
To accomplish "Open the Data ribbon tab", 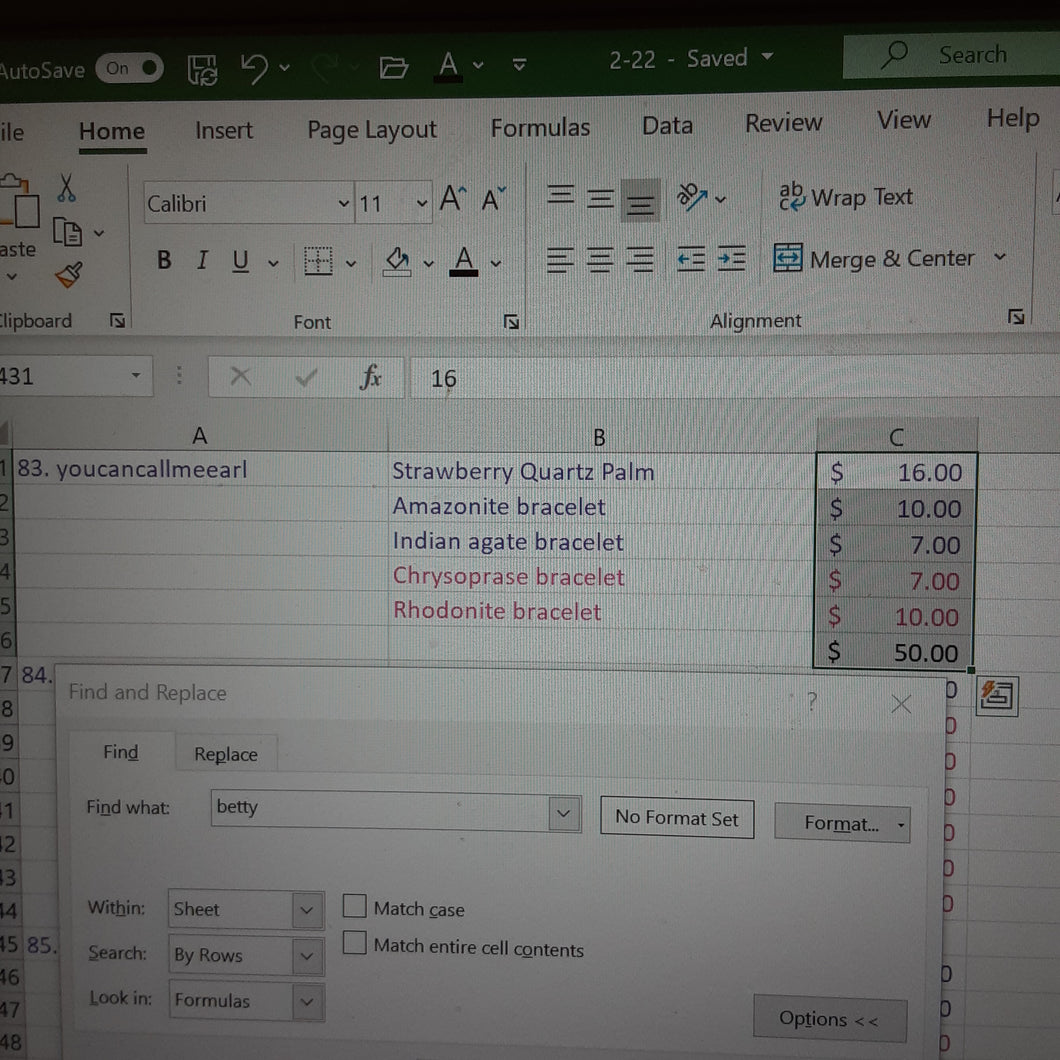I will point(667,125).
